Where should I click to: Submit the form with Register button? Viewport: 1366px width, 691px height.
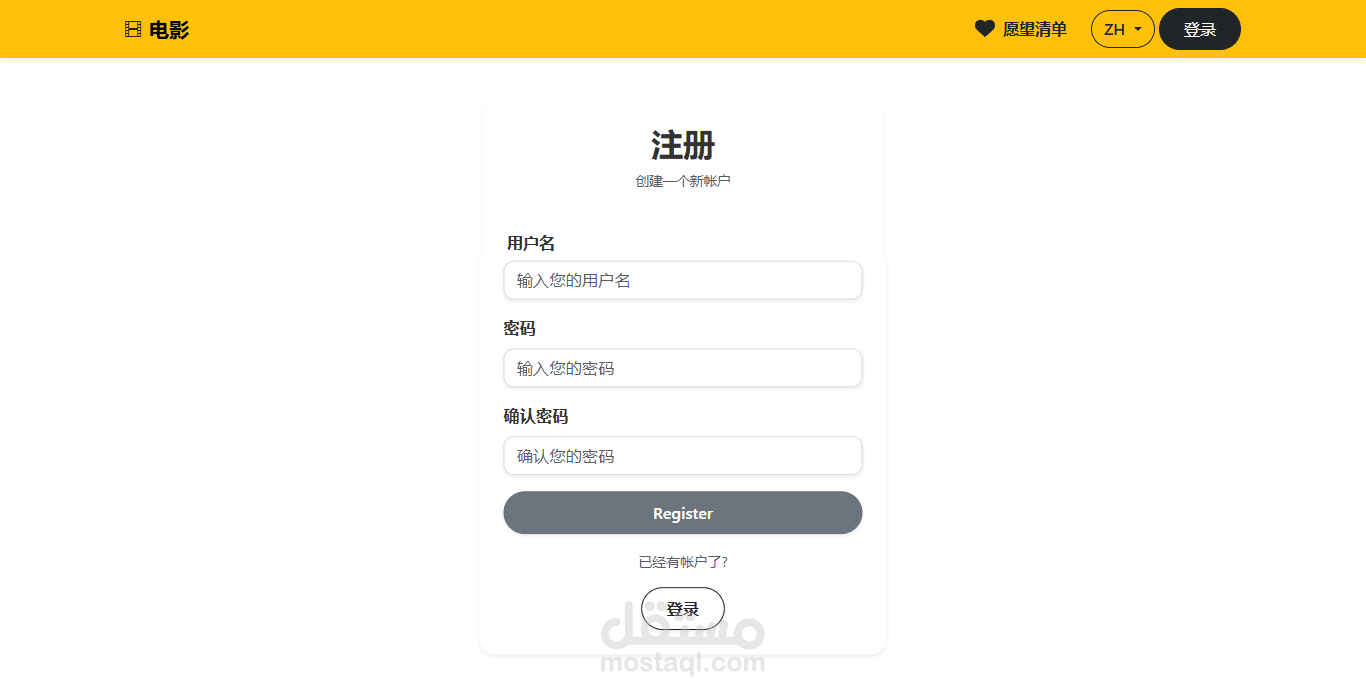[683, 513]
